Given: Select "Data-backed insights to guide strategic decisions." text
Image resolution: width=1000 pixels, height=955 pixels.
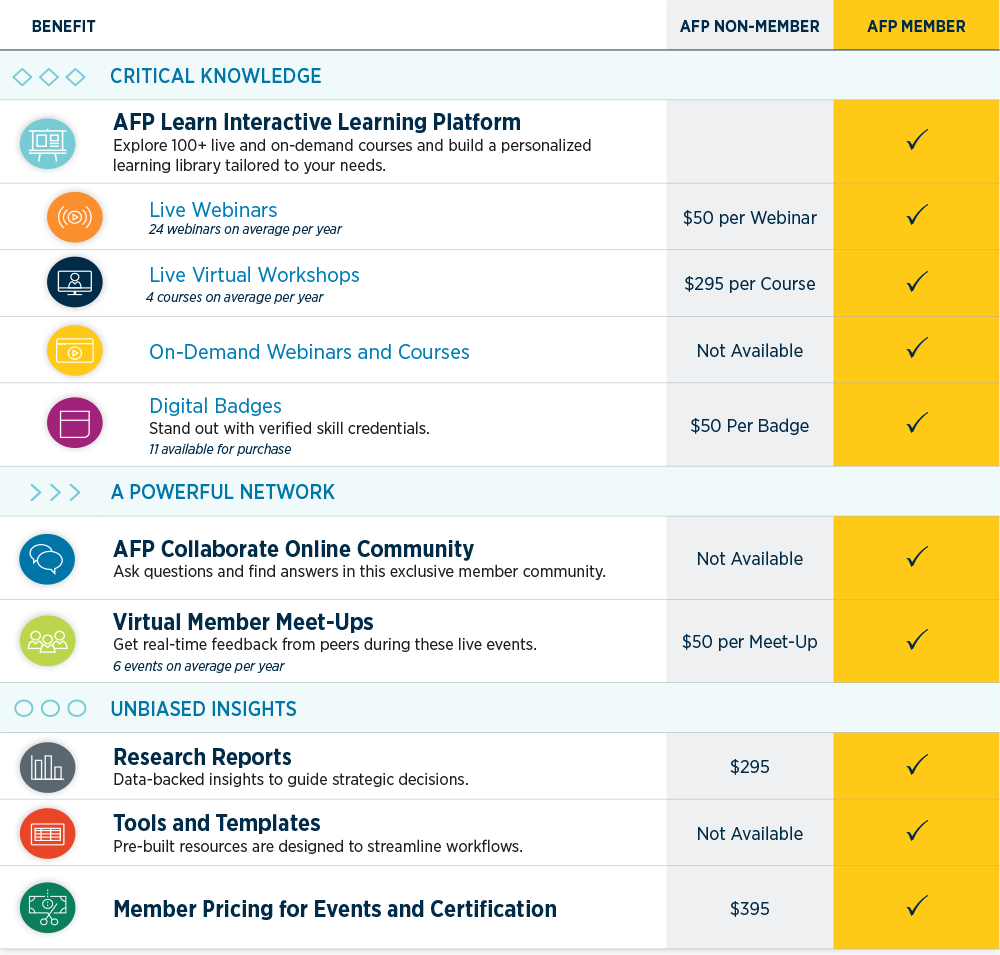Looking at the screenshot, I should [x=291, y=780].
